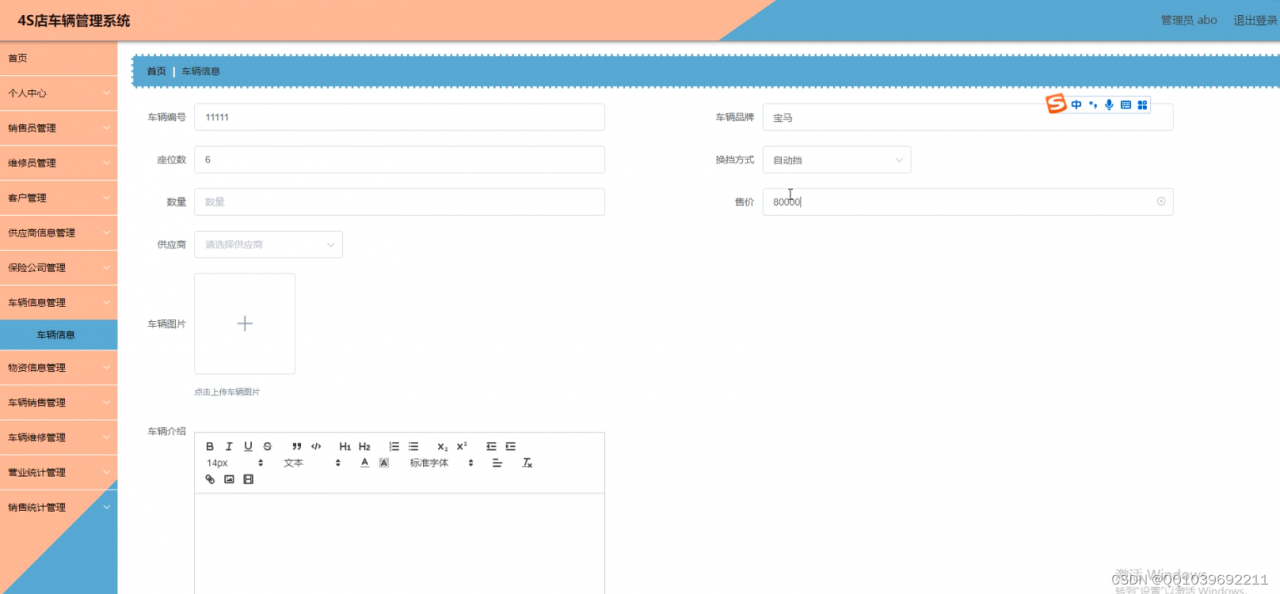
Task: Open the text background color picker
Action: tap(384, 463)
